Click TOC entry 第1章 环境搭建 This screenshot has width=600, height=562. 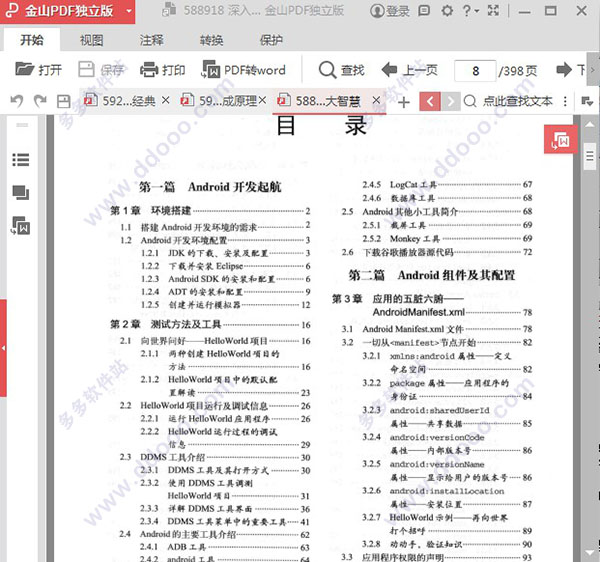pos(210,210)
